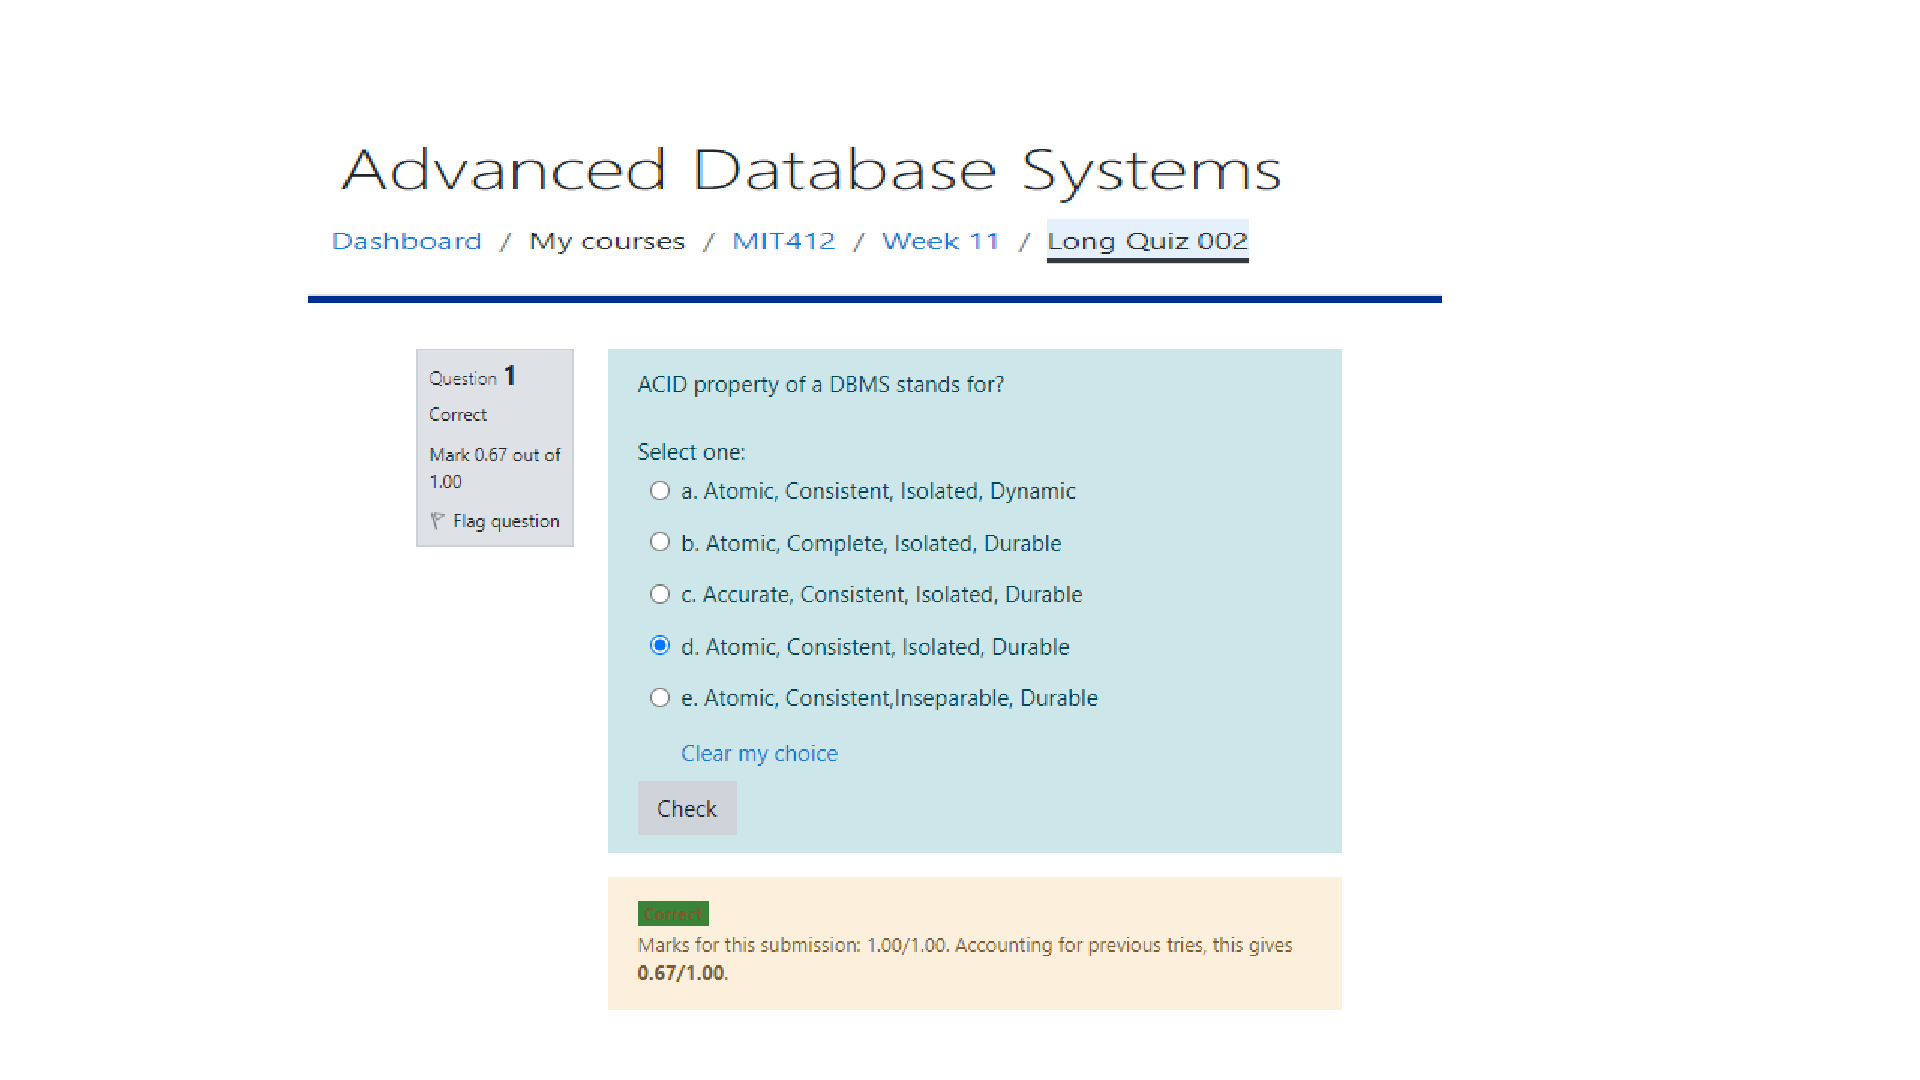Open the Dashboard breadcrumb link
The width and height of the screenshot is (1920, 1080).
406,241
